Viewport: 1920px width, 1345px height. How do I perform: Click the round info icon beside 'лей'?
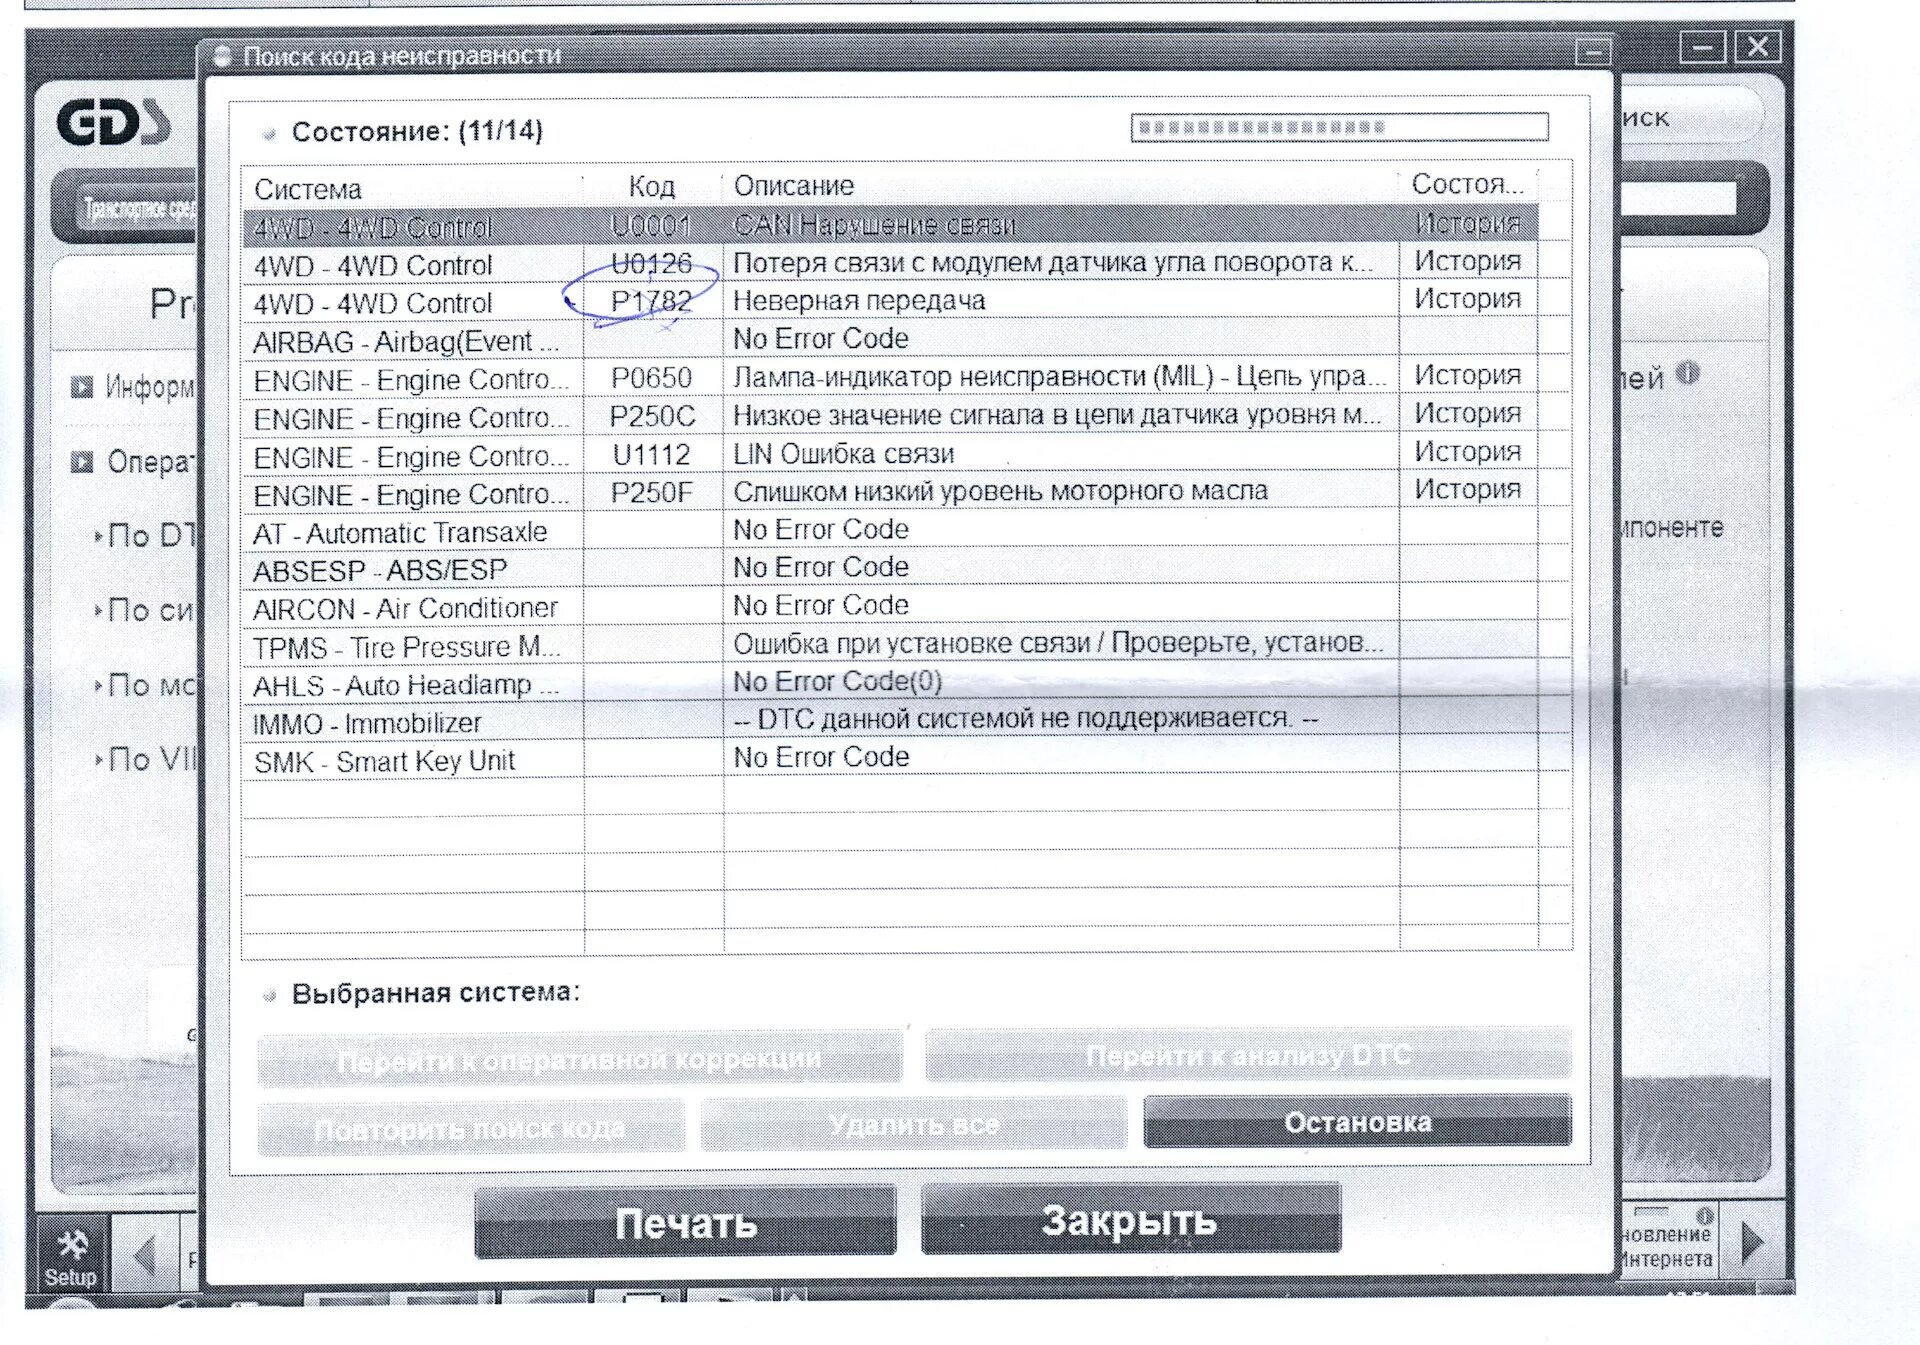coord(1688,373)
